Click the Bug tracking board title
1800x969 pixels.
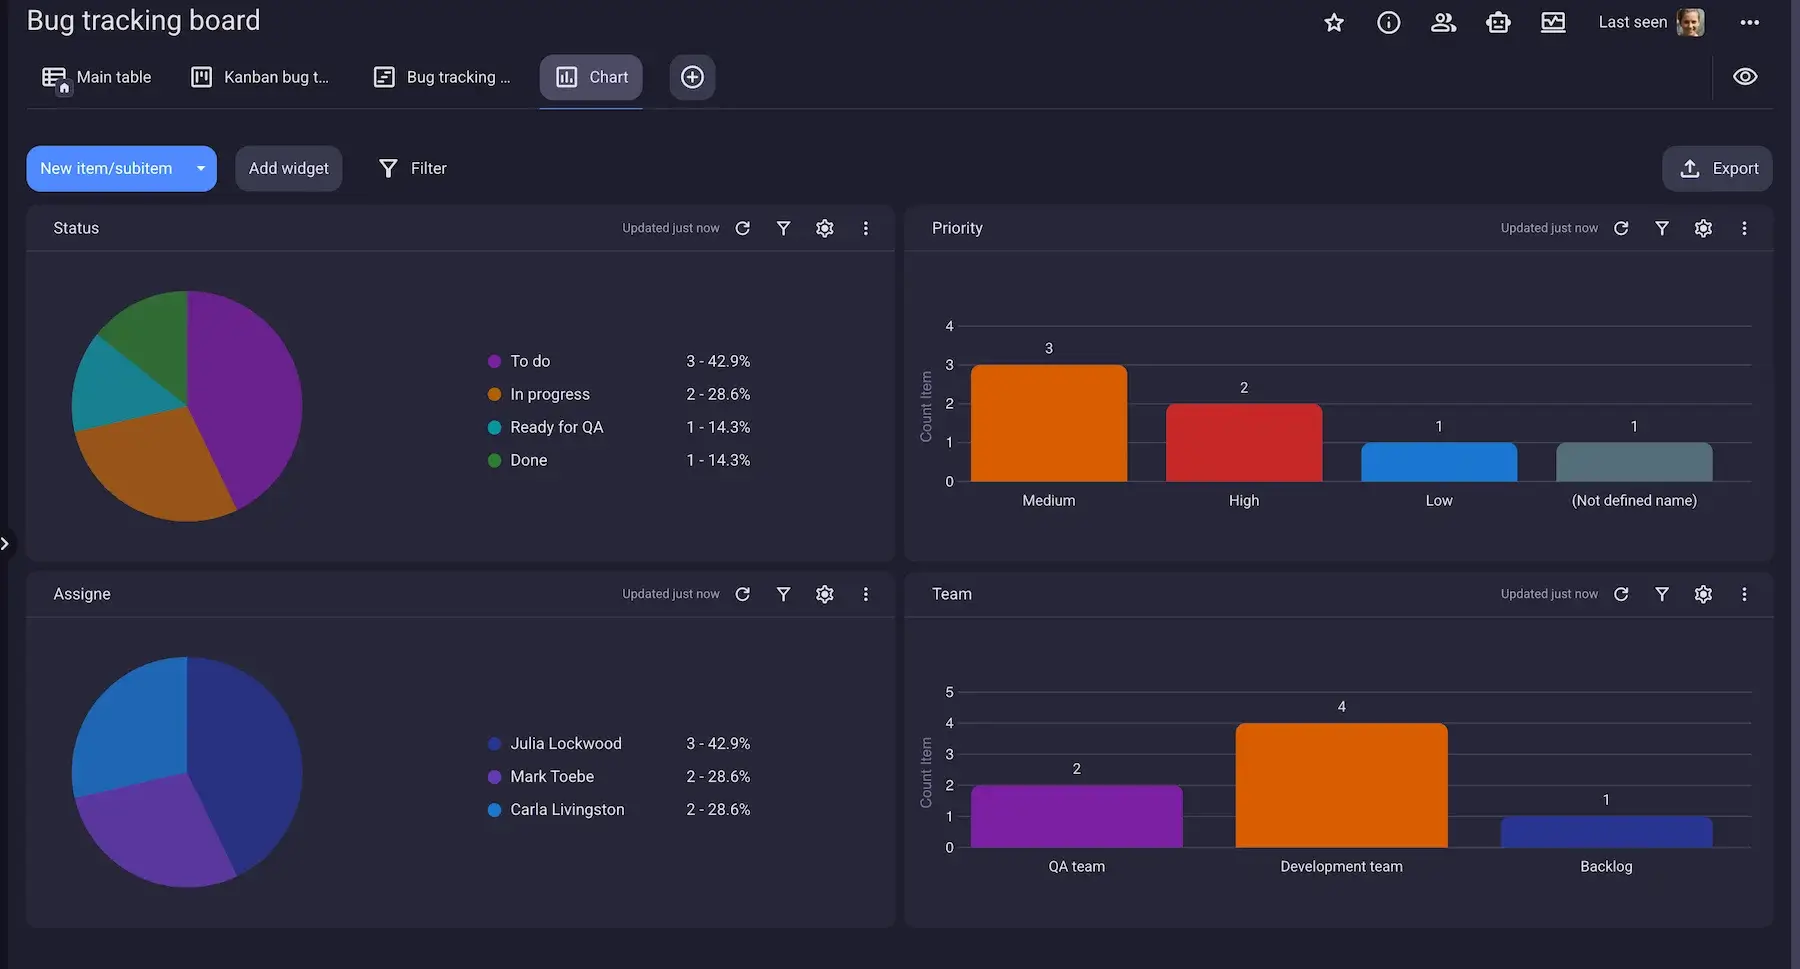(143, 20)
